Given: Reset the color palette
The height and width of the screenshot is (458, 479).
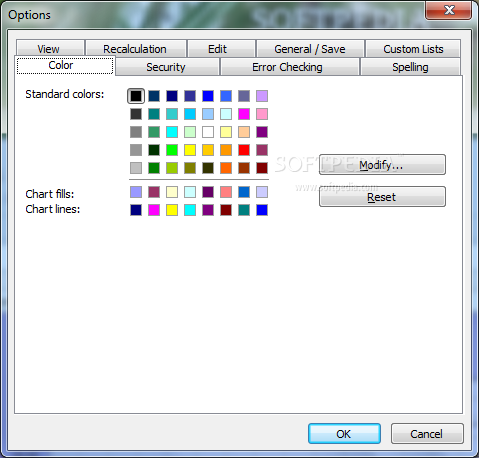Looking at the screenshot, I should coord(382,197).
